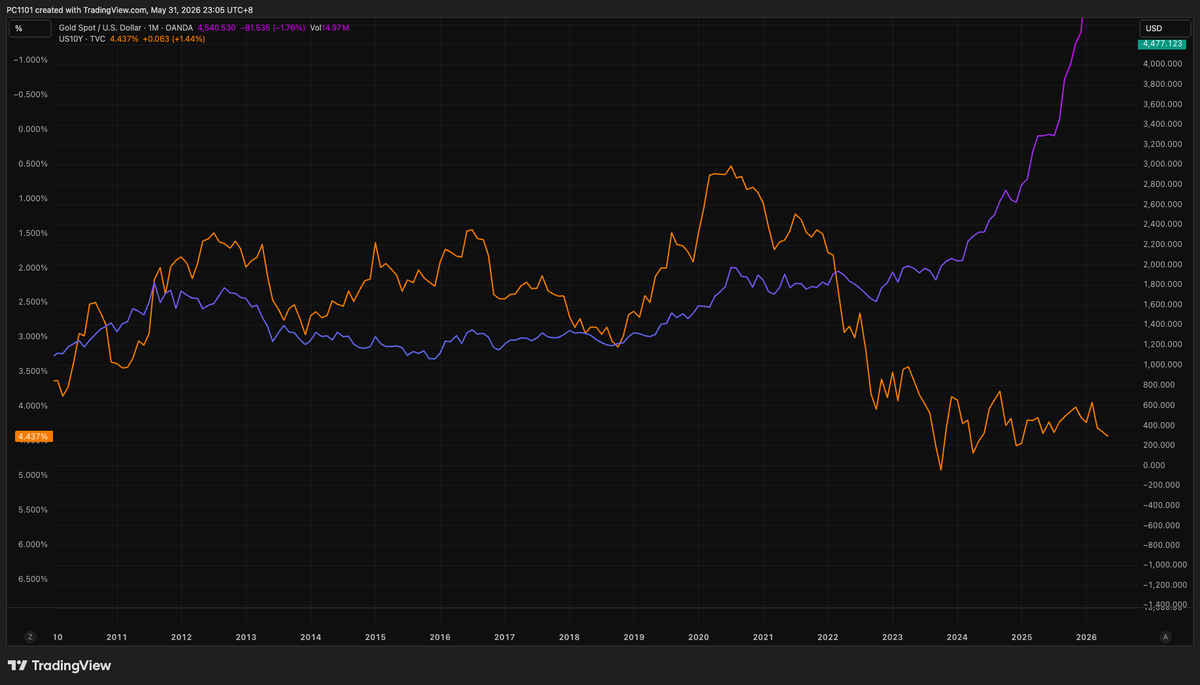The height and width of the screenshot is (685, 1200).
Task: Click the Vol 14.97 M value
Action: pos(329,28)
